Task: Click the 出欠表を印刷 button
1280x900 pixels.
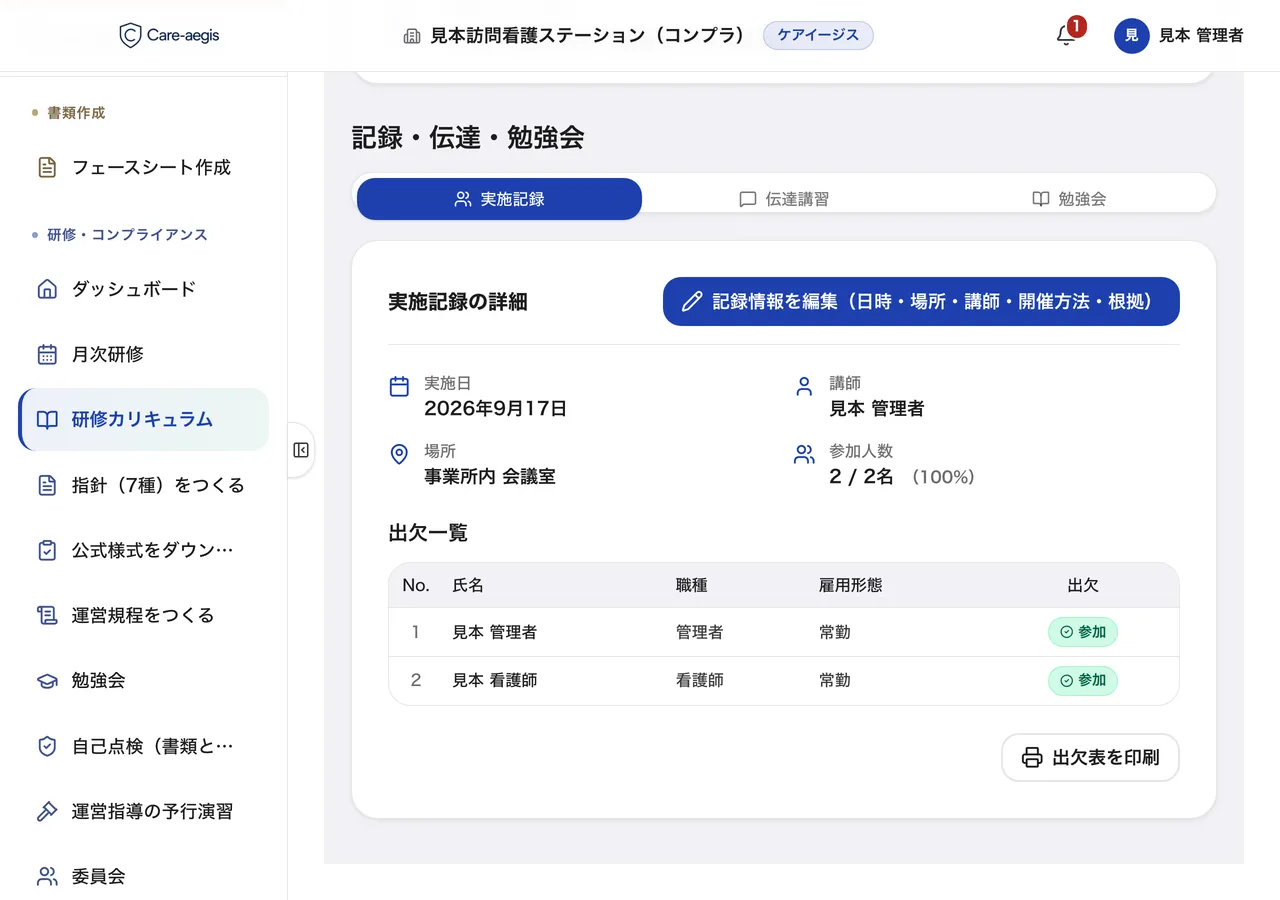Action: (1090, 757)
